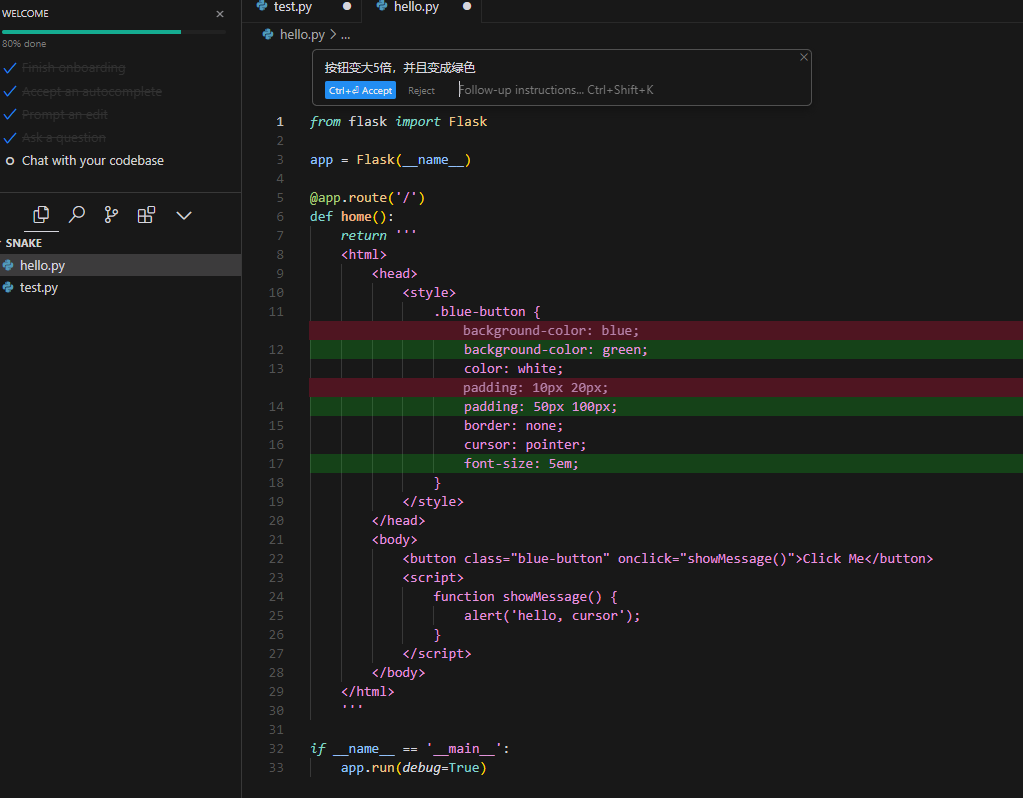Click the 80% onboarding progress bar
1023x798 pixels.
pyautogui.click(x=113, y=32)
